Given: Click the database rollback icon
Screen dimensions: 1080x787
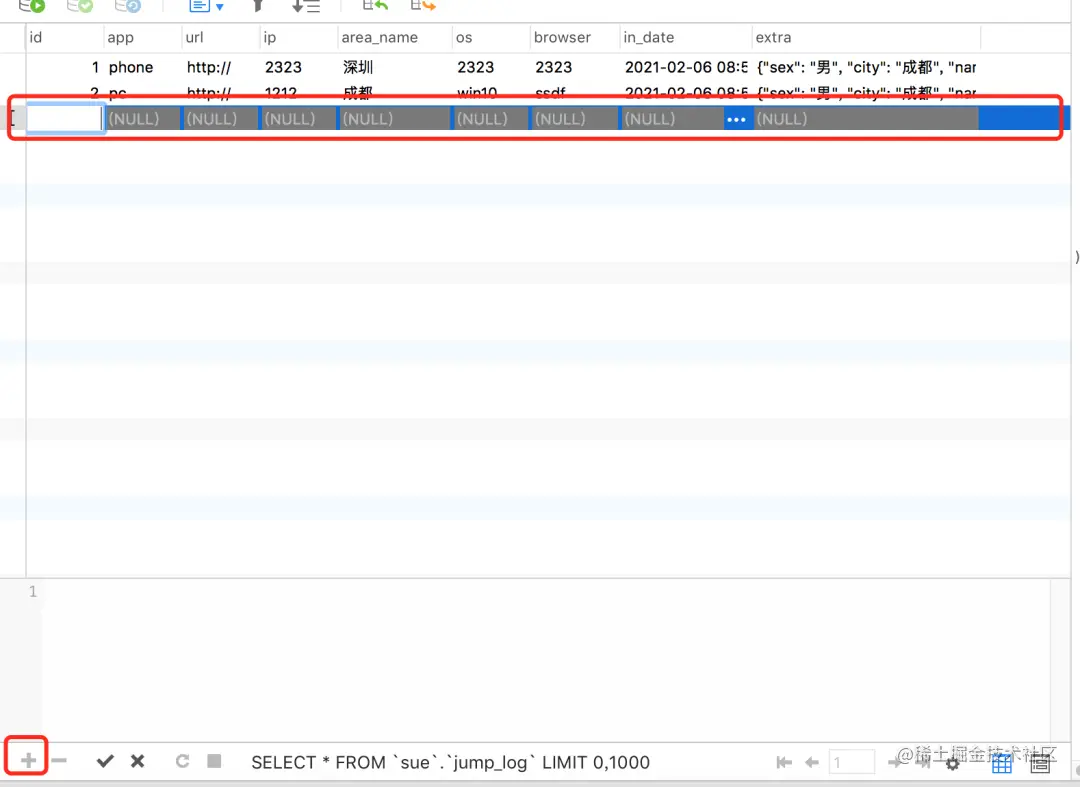Looking at the screenshot, I should (x=128, y=6).
